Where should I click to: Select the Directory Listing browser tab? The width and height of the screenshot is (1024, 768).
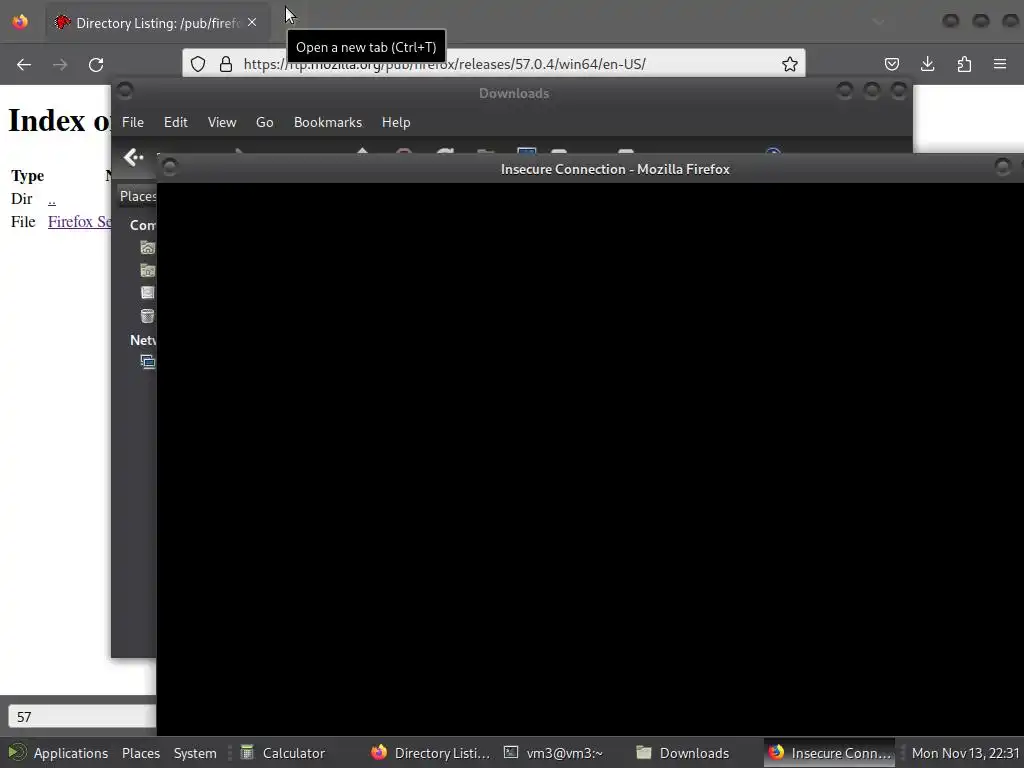click(x=157, y=23)
